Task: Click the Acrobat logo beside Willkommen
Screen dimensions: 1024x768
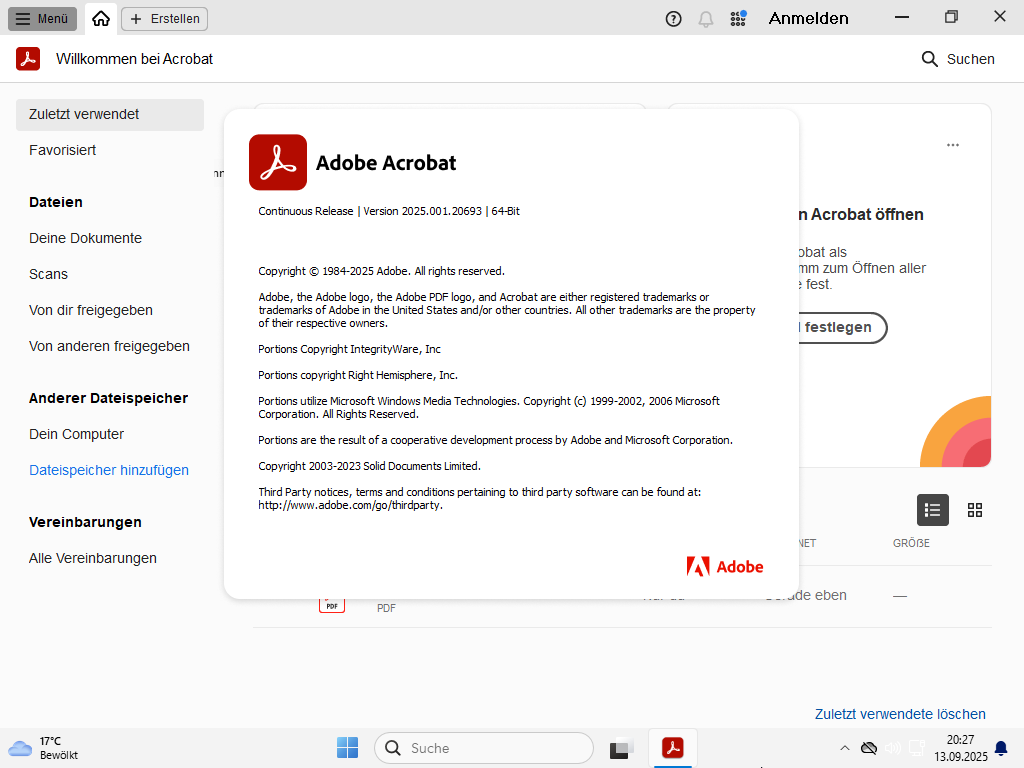Action: pos(28,59)
